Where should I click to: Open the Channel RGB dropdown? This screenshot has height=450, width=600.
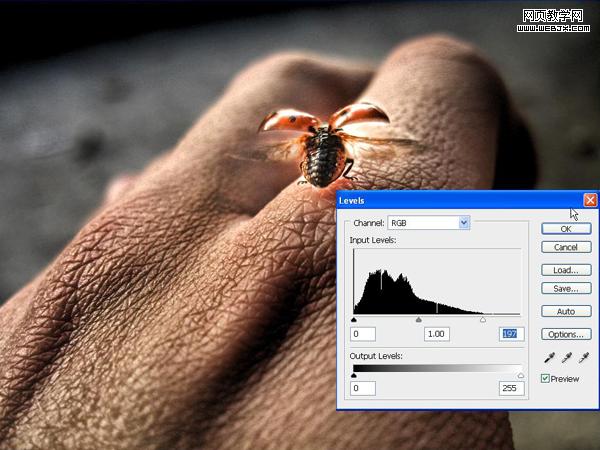pos(429,223)
